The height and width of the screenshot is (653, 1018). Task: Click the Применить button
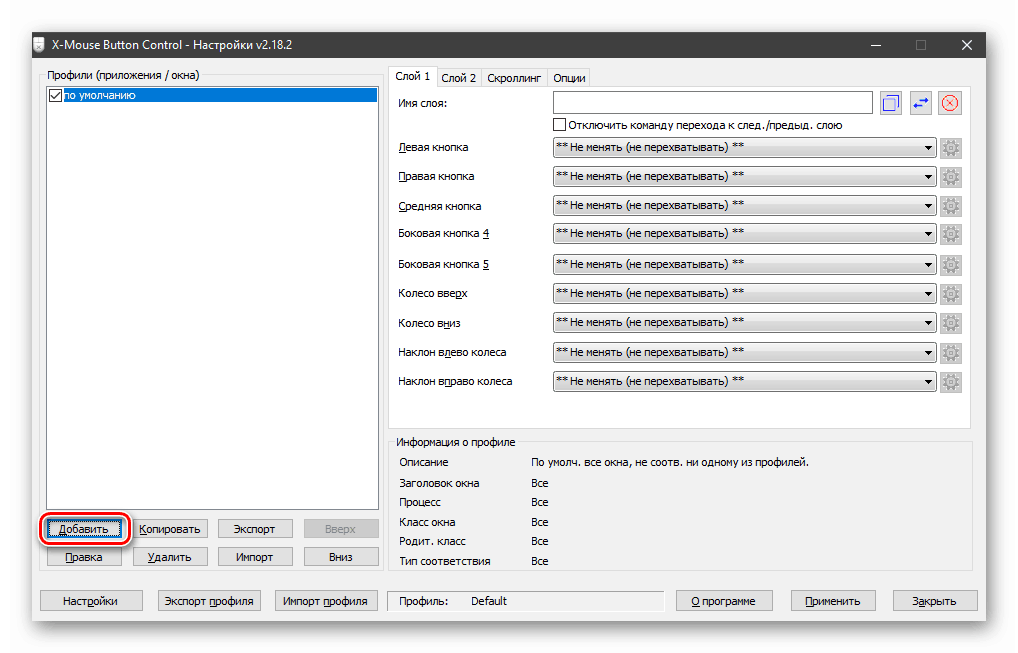(x=833, y=601)
